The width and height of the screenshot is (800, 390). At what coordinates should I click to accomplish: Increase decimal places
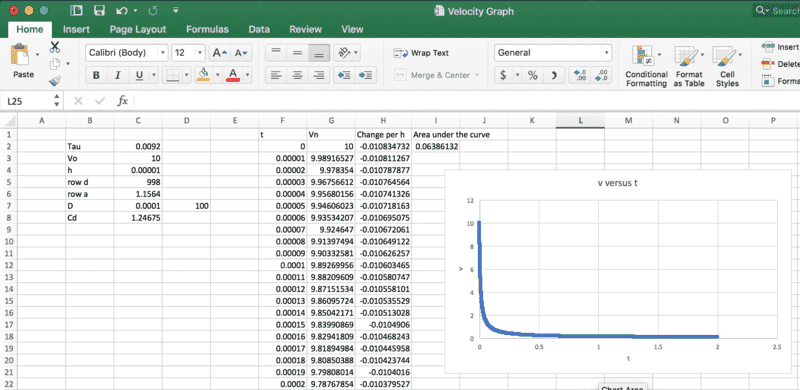[x=581, y=76]
